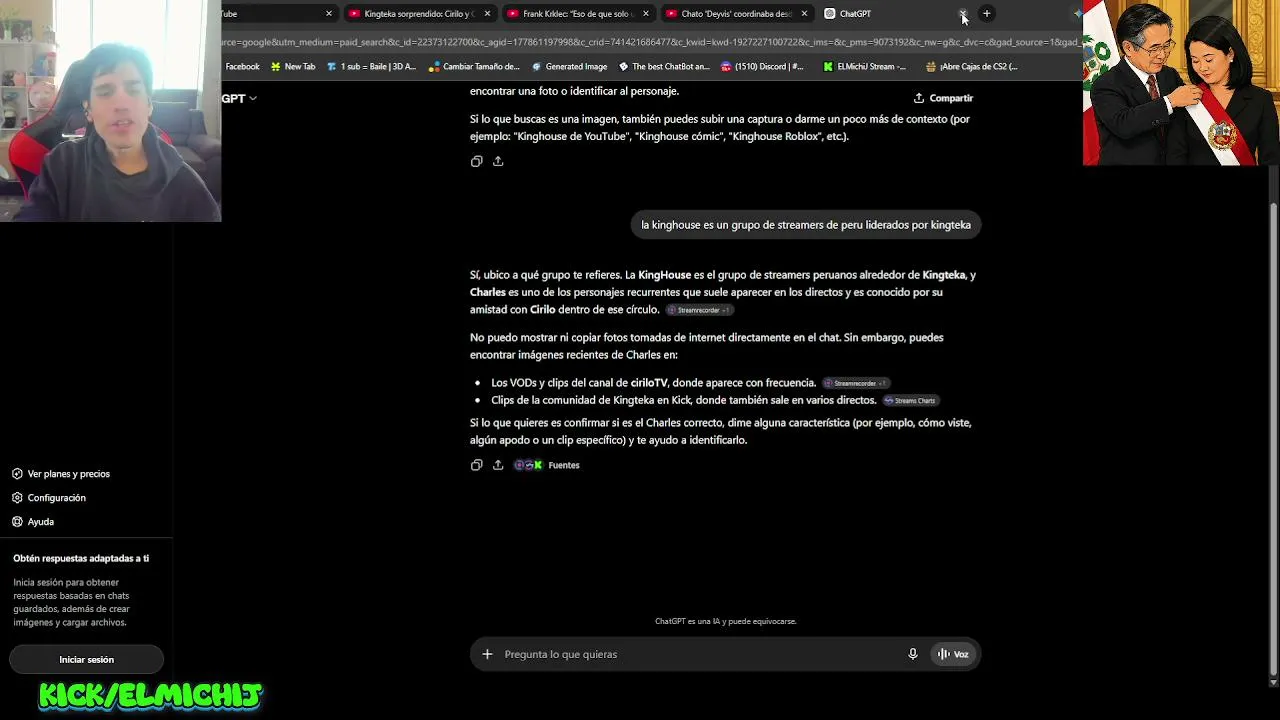Open the Fuentes sources list

click(547, 465)
